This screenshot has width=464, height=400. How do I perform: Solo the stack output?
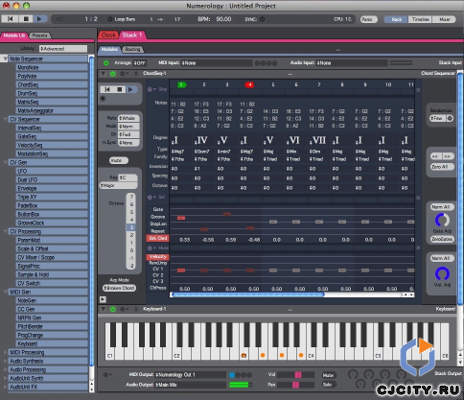pos(328,385)
